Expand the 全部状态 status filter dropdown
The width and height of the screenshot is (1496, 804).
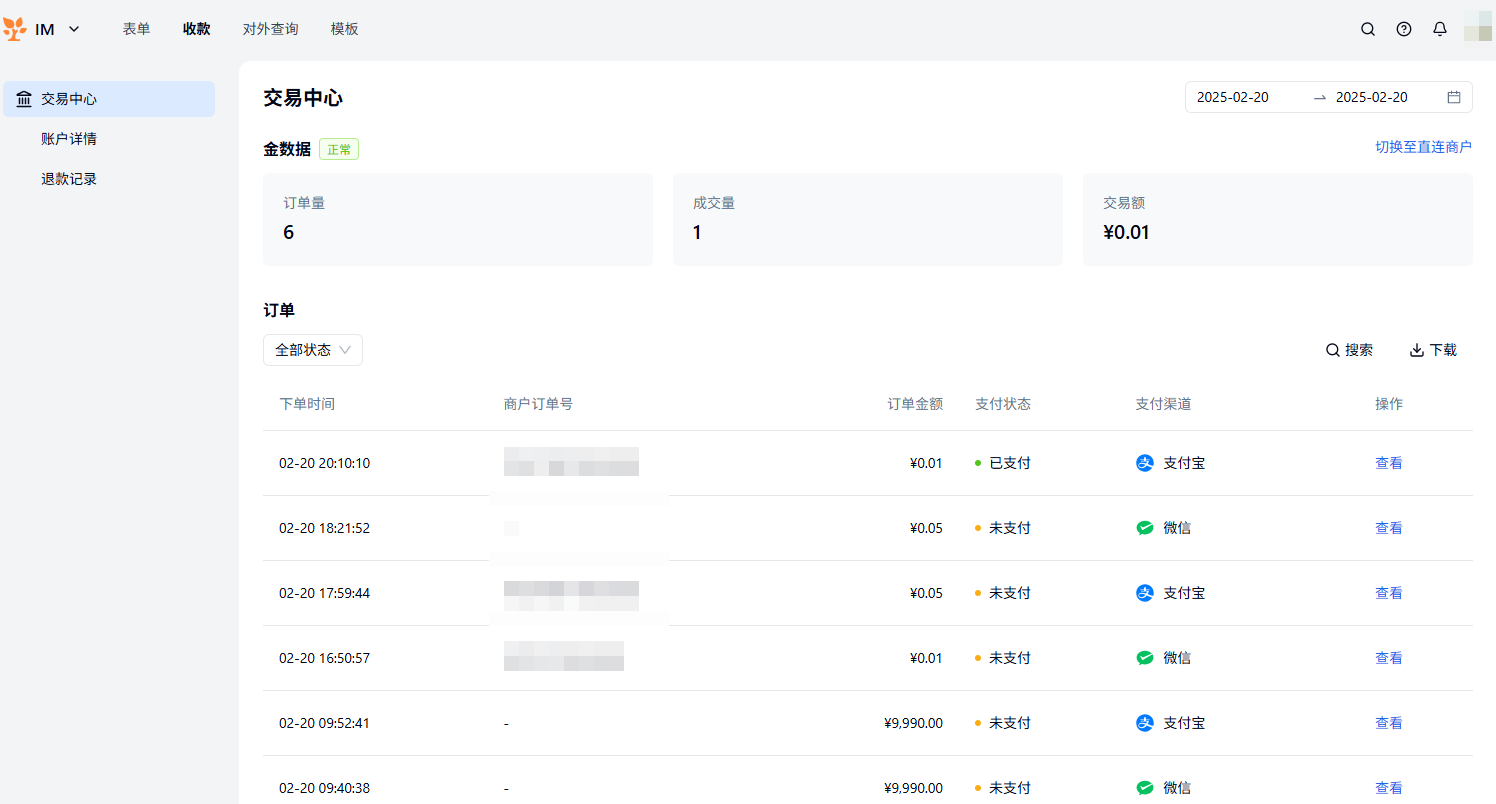tap(313, 350)
